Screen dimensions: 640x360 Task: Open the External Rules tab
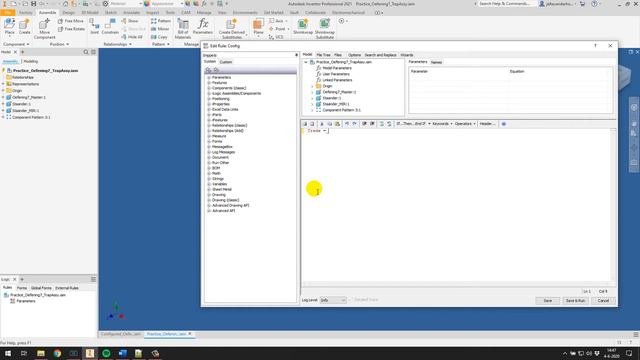[x=67, y=288]
